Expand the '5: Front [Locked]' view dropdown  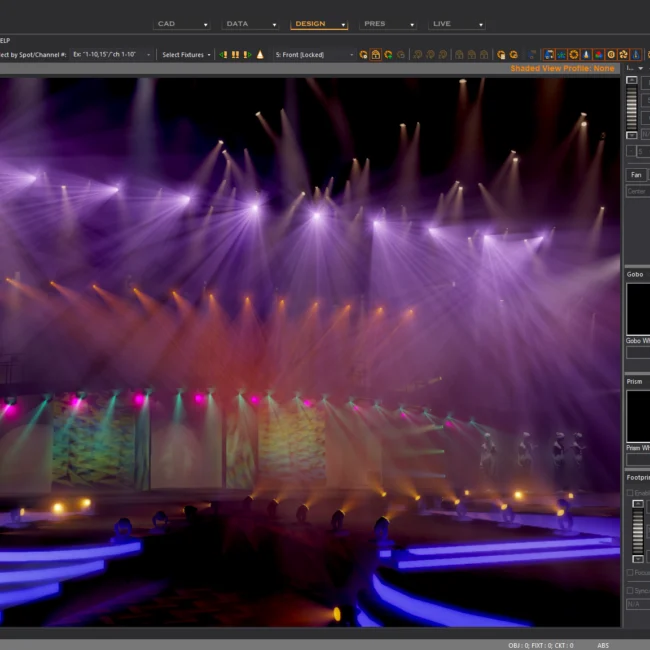coord(351,55)
